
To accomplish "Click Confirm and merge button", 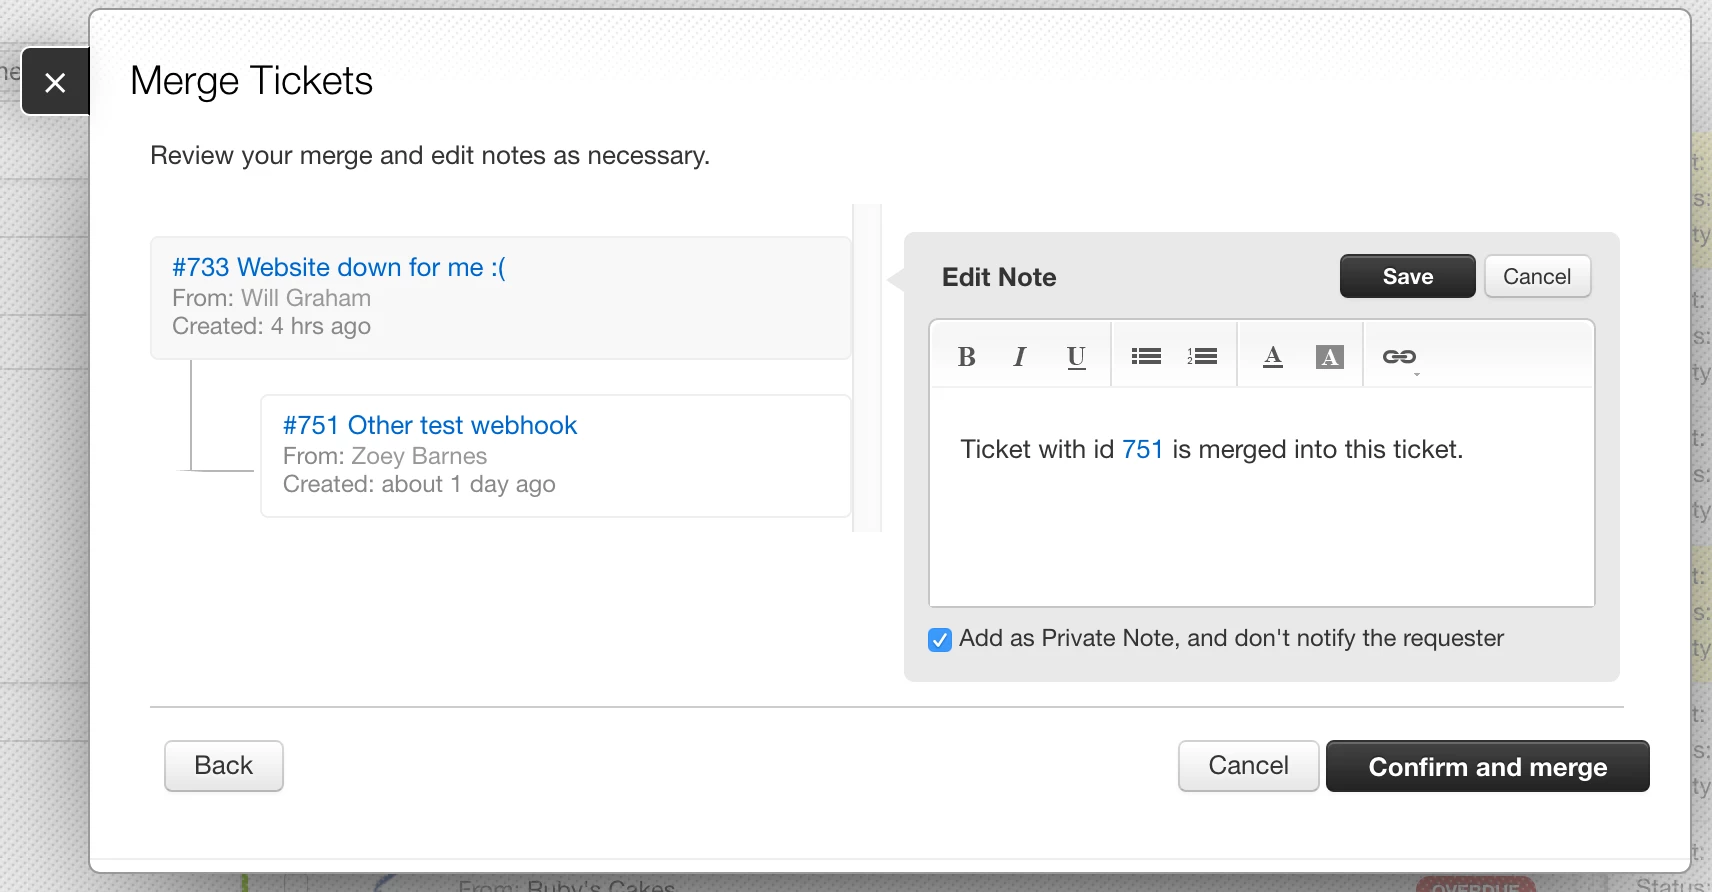I will [x=1488, y=766].
